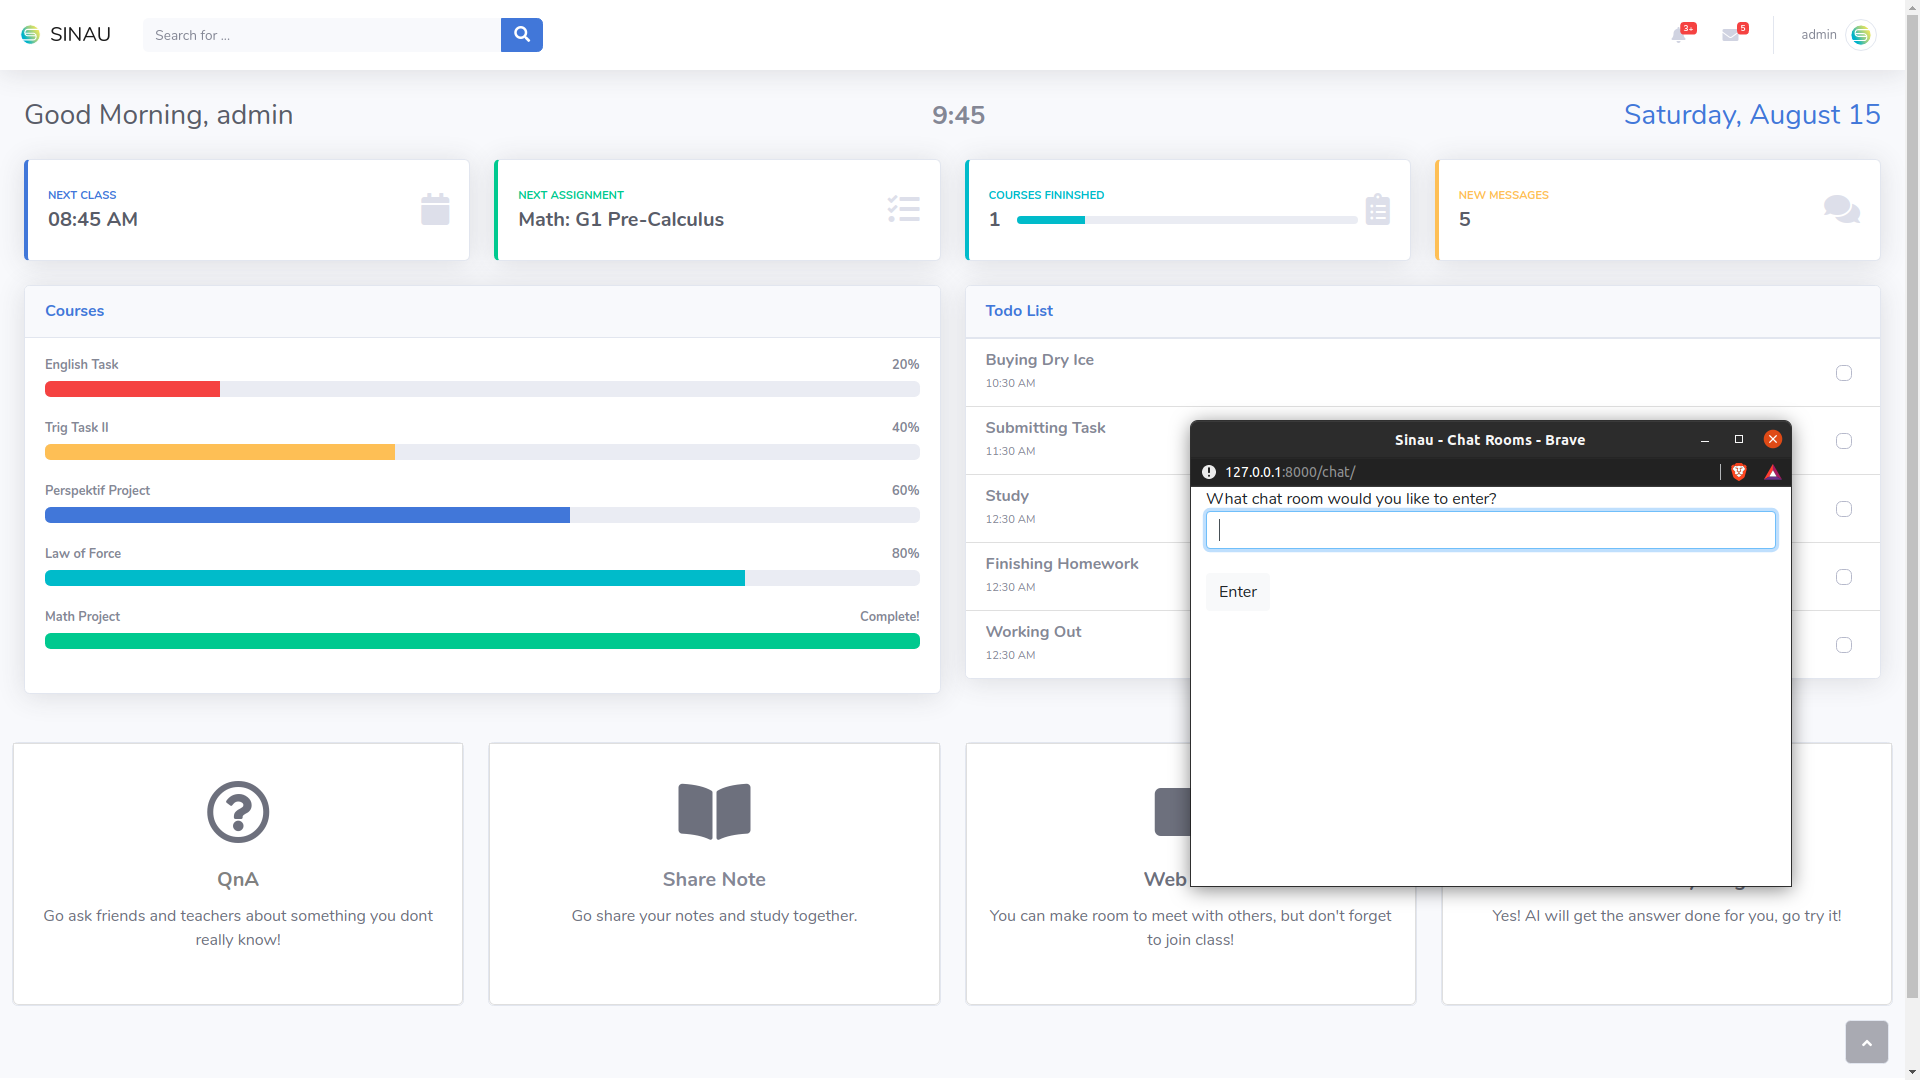Click the SINAU logo link
The height and width of the screenshot is (1080, 1920).
[x=66, y=35]
